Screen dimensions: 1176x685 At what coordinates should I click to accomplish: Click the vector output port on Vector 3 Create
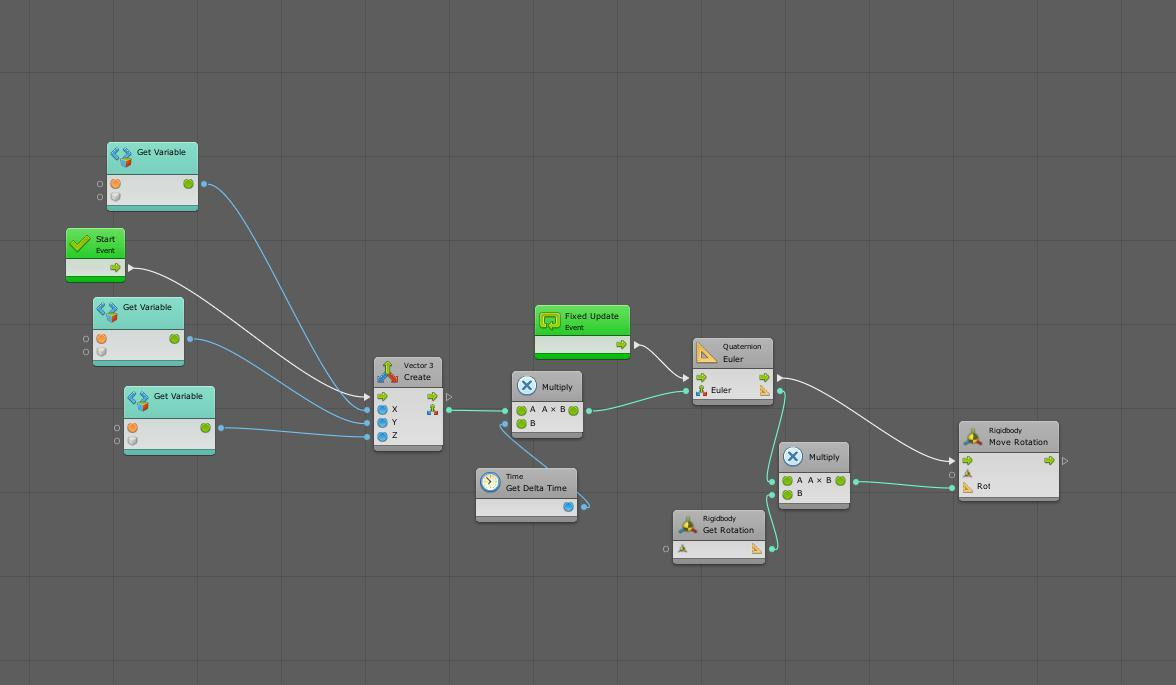pyautogui.click(x=432, y=410)
